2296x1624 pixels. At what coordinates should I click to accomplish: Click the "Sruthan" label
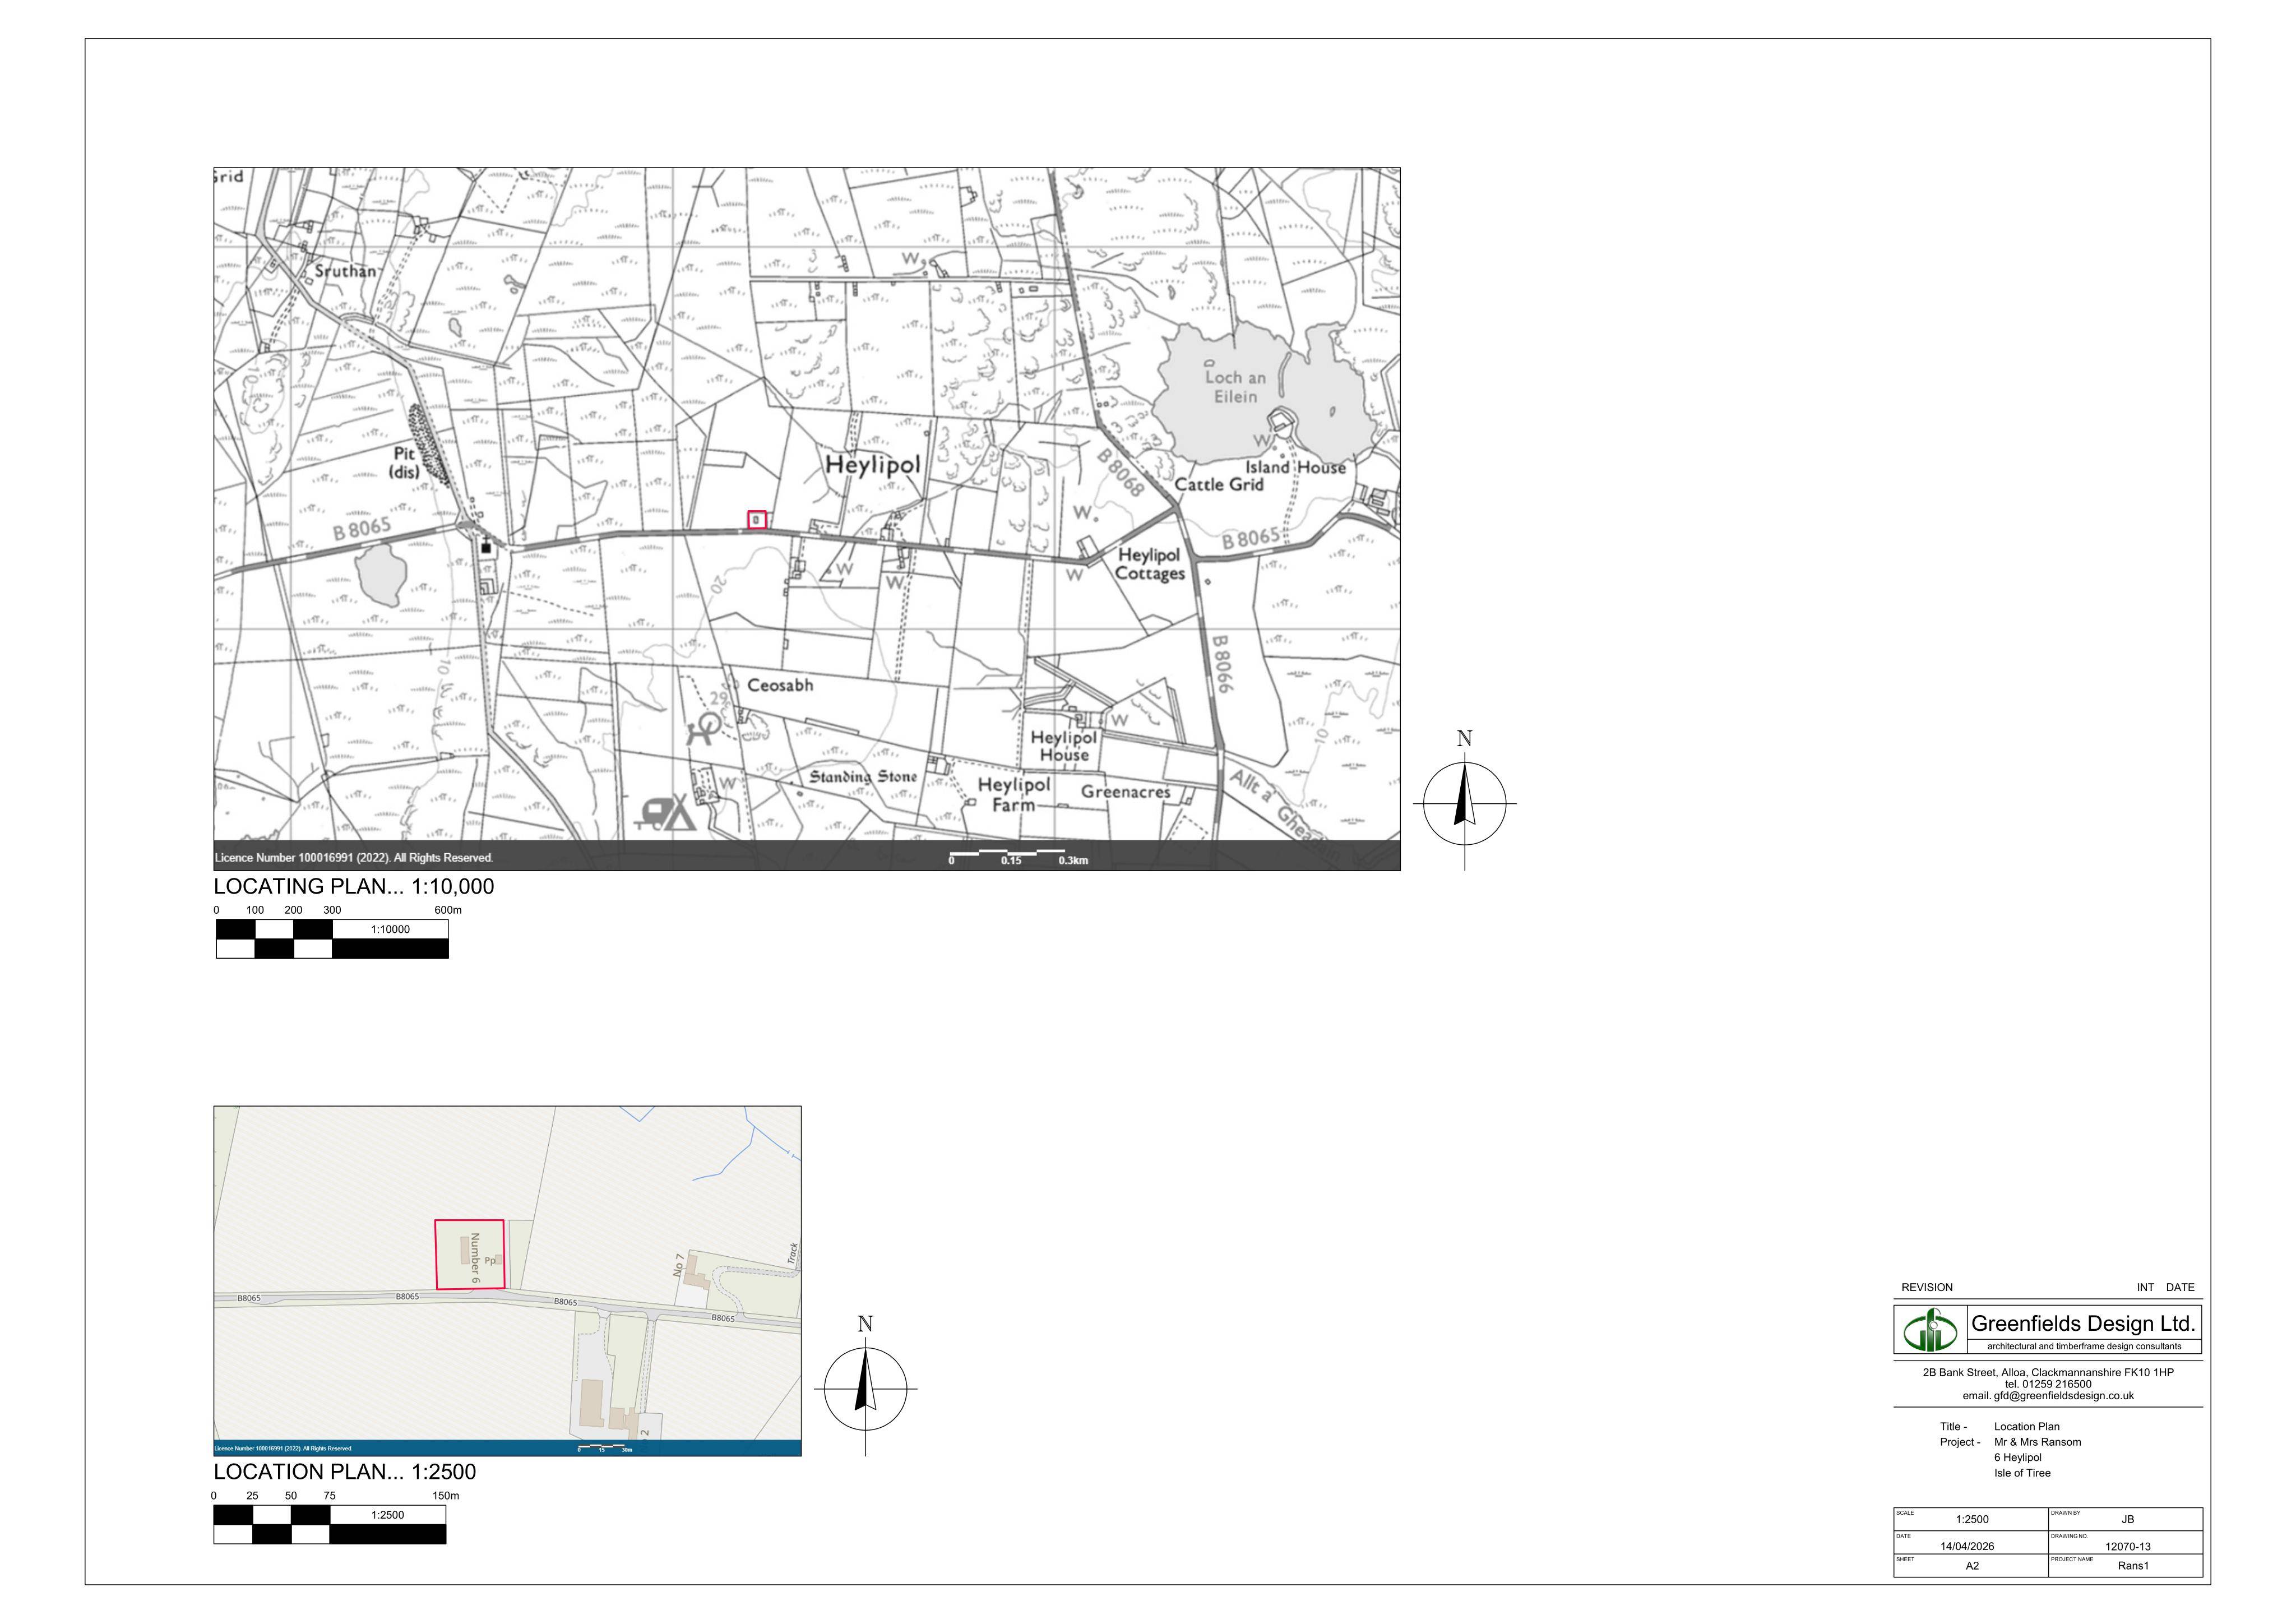tap(346, 271)
